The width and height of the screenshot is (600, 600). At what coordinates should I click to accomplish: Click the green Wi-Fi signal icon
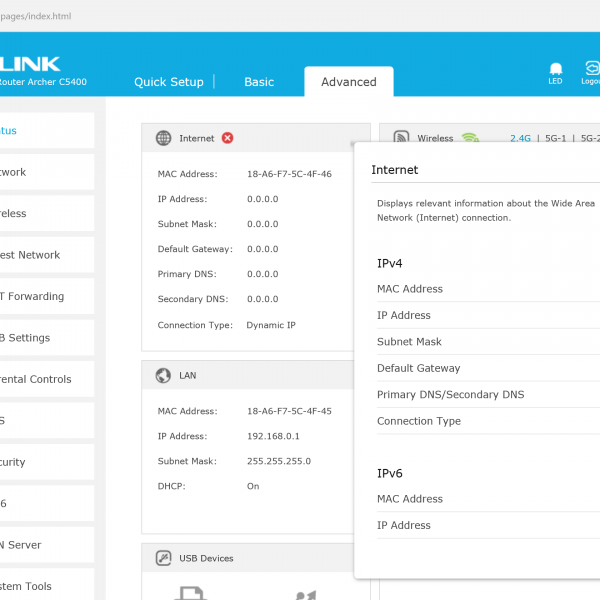pyautogui.click(x=470, y=138)
